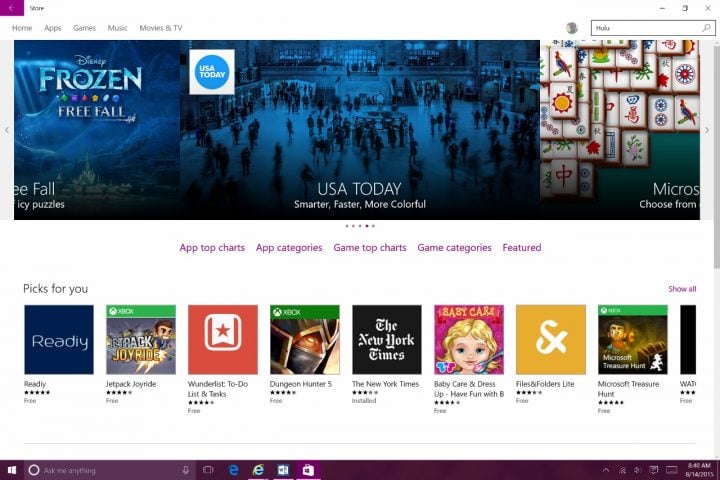The width and height of the screenshot is (720, 480).
Task: Open the Microsoft Treasure Hunt tile
Action: (x=633, y=339)
